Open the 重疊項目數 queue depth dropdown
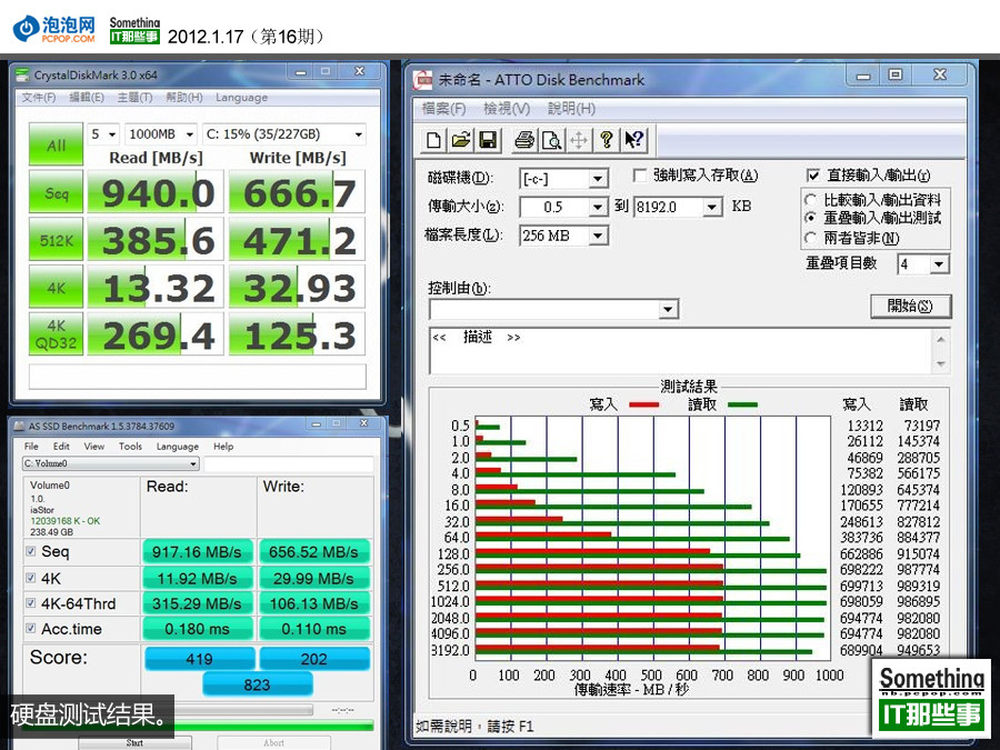This screenshot has height=750, width=1000. (x=939, y=264)
